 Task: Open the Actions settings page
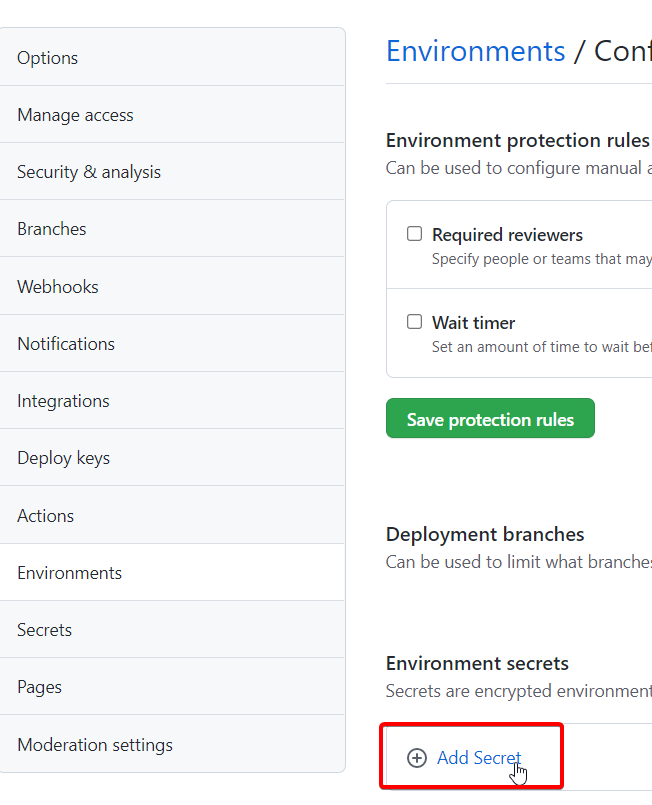coord(45,516)
